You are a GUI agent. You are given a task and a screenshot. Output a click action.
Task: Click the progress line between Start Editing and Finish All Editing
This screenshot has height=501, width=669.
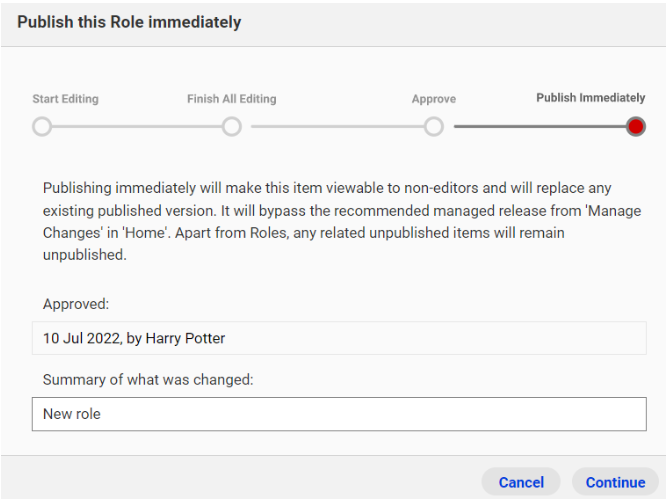[x=137, y=127]
